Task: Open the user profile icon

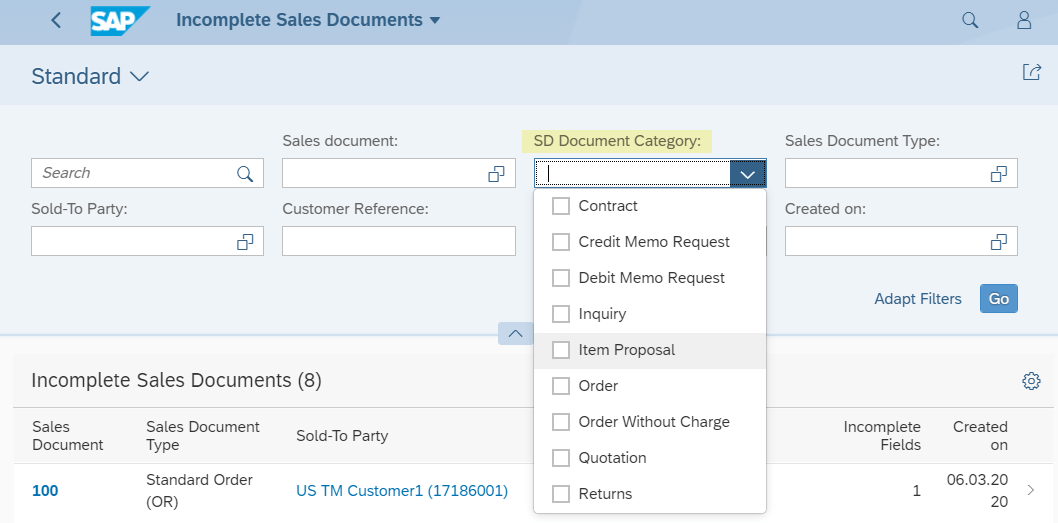Action: tap(1023, 20)
